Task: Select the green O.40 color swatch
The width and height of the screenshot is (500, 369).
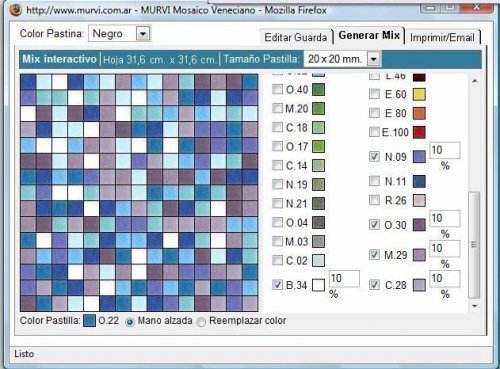Action: 318,90
